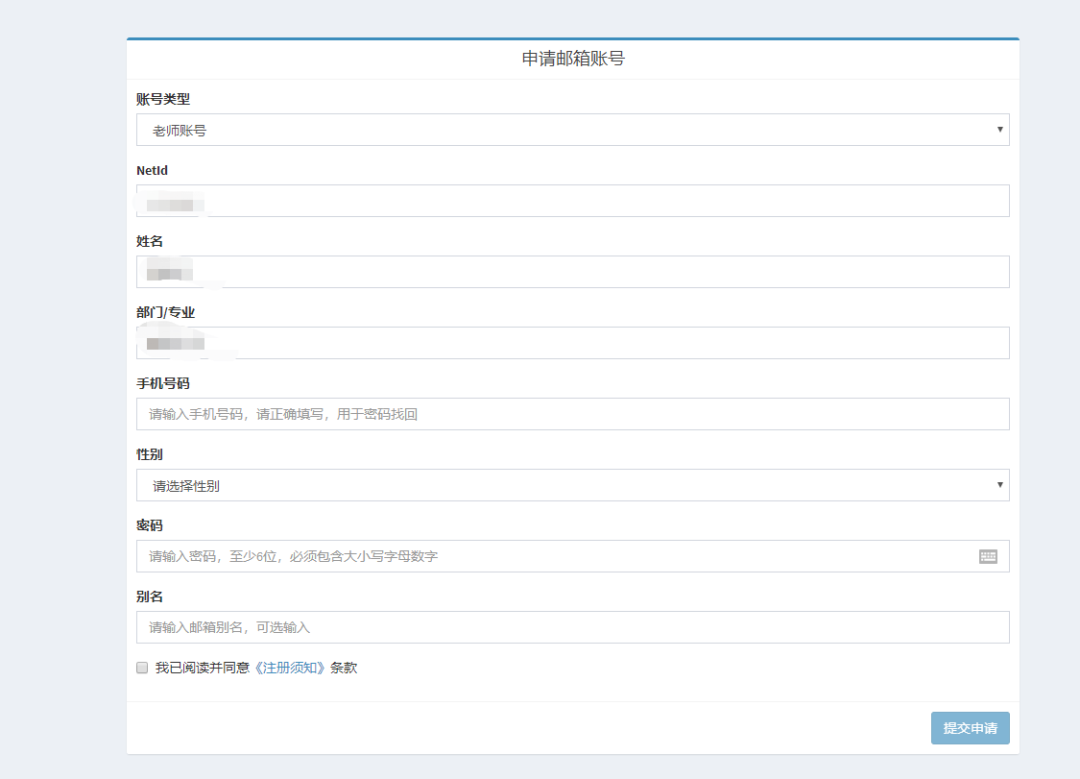Viewport: 1080px width, 779px height.
Task: Activate the 部门/专业 input field
Action: point(572,342)
